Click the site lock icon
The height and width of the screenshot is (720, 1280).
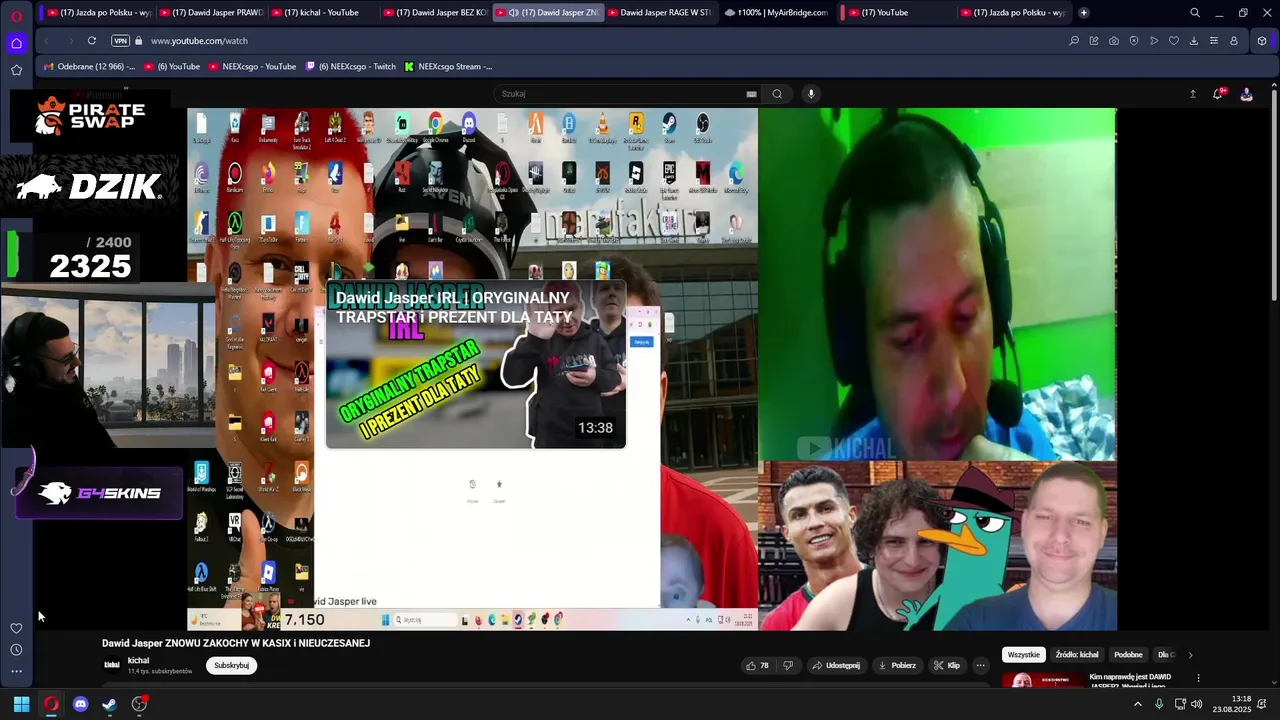[140, 41]
